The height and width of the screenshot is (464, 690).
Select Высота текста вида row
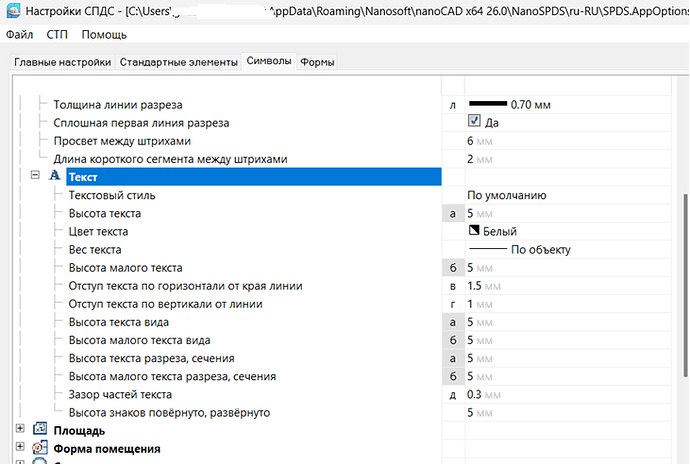click(118, 322)
